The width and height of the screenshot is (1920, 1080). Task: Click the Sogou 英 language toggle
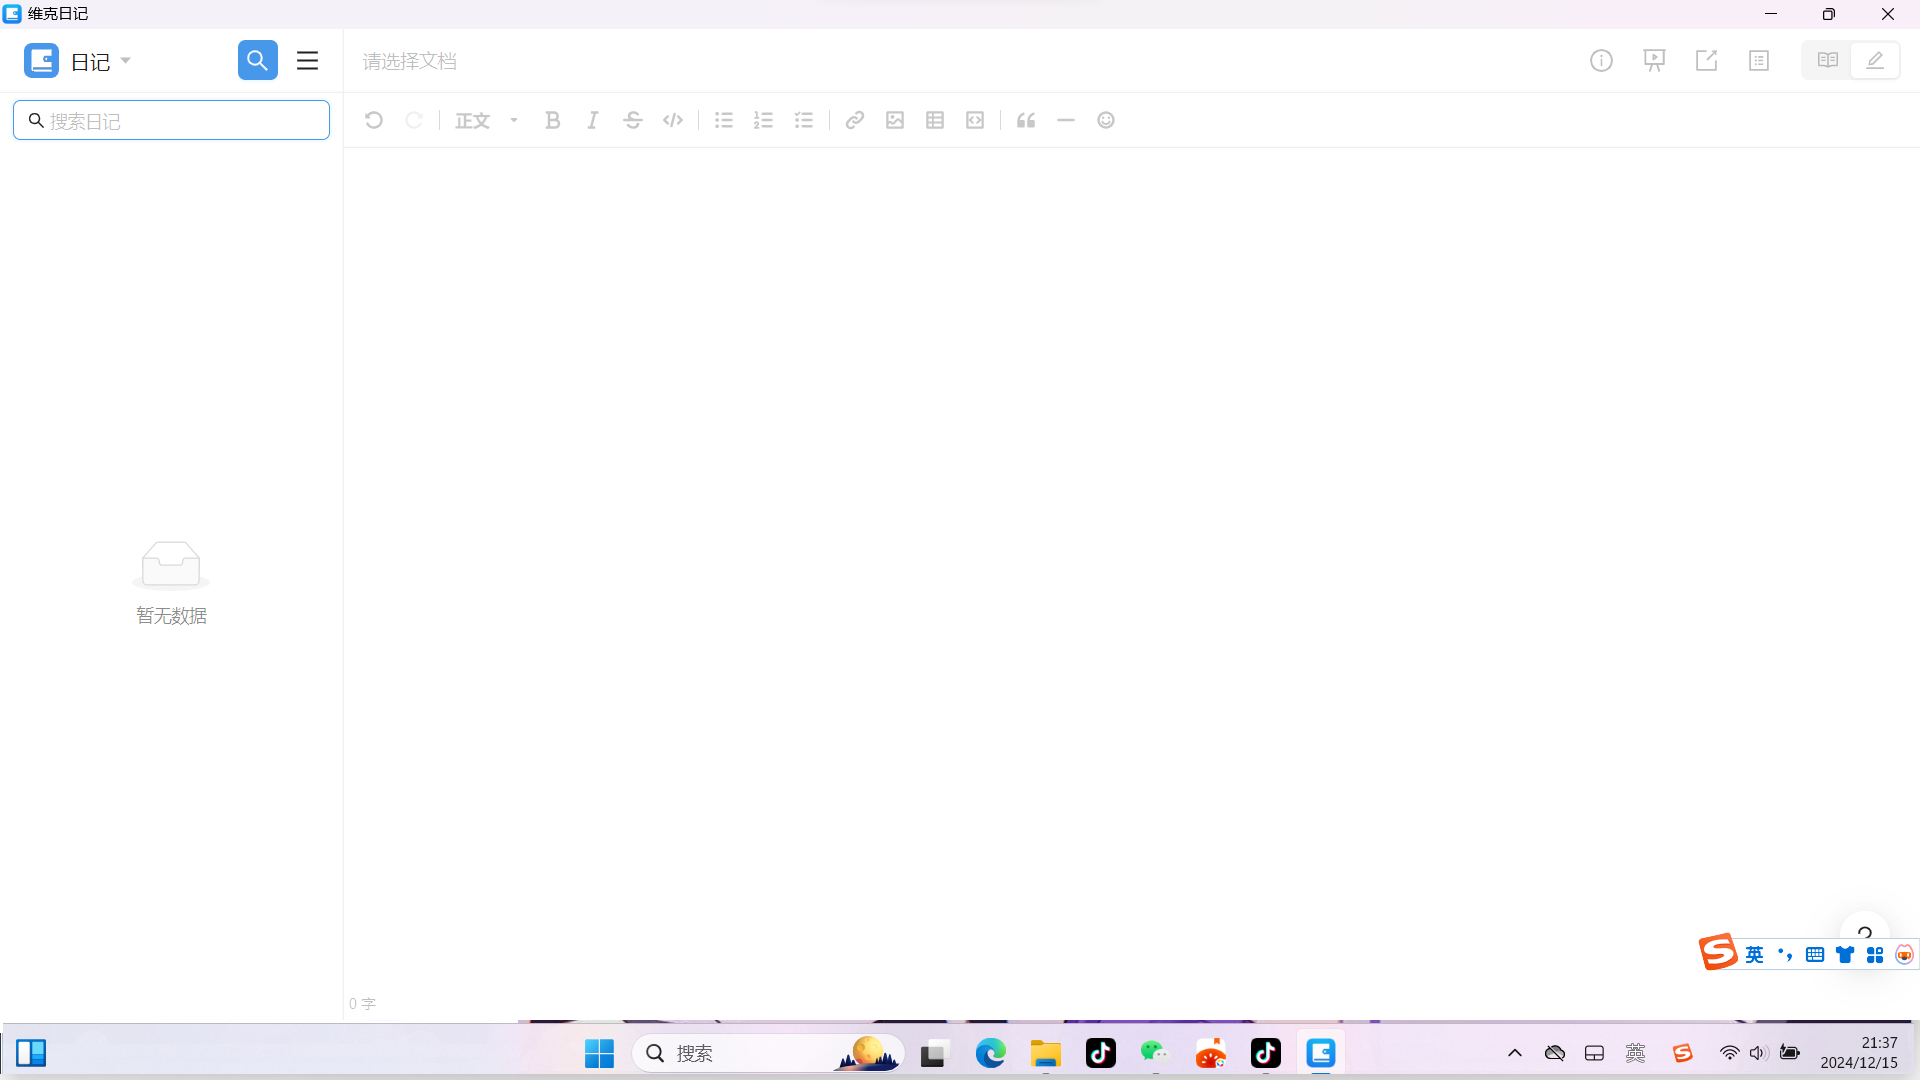pos(1754,955)
